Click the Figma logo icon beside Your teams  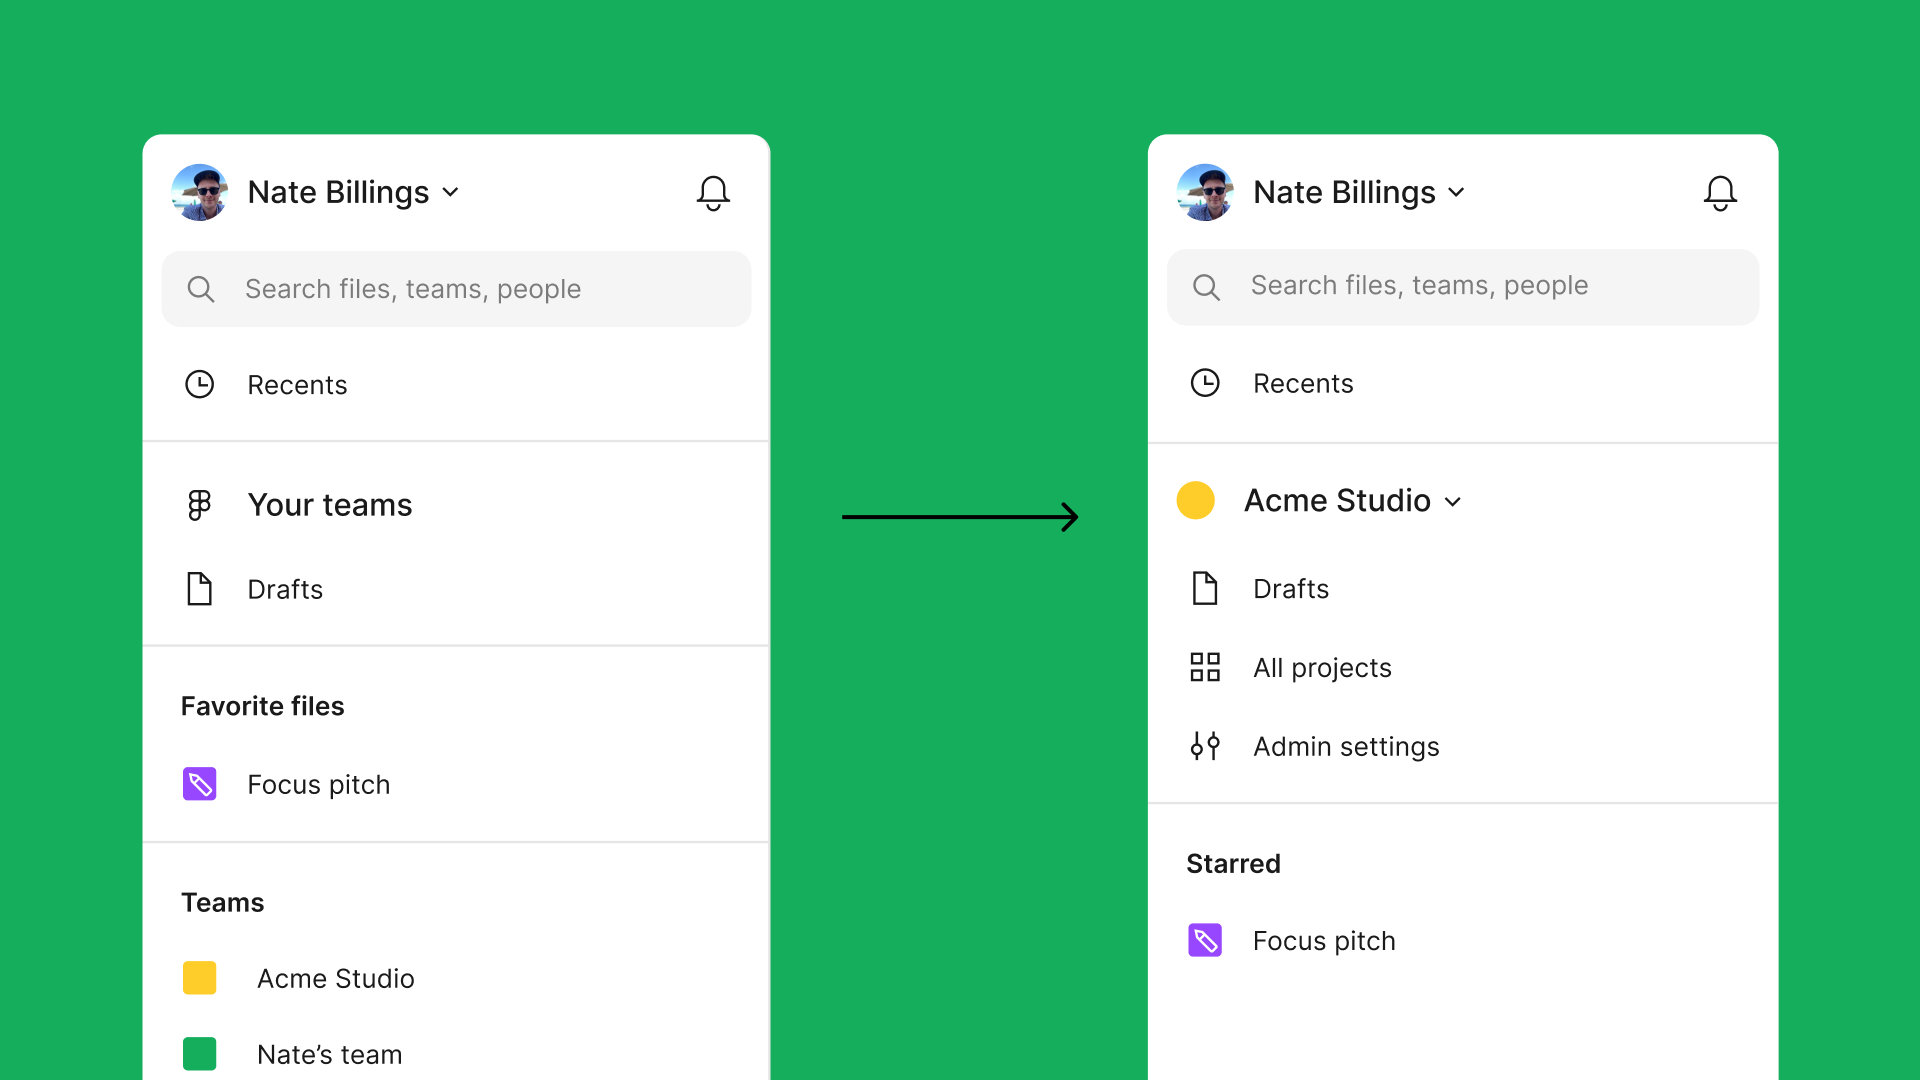[x=199, y=505]
